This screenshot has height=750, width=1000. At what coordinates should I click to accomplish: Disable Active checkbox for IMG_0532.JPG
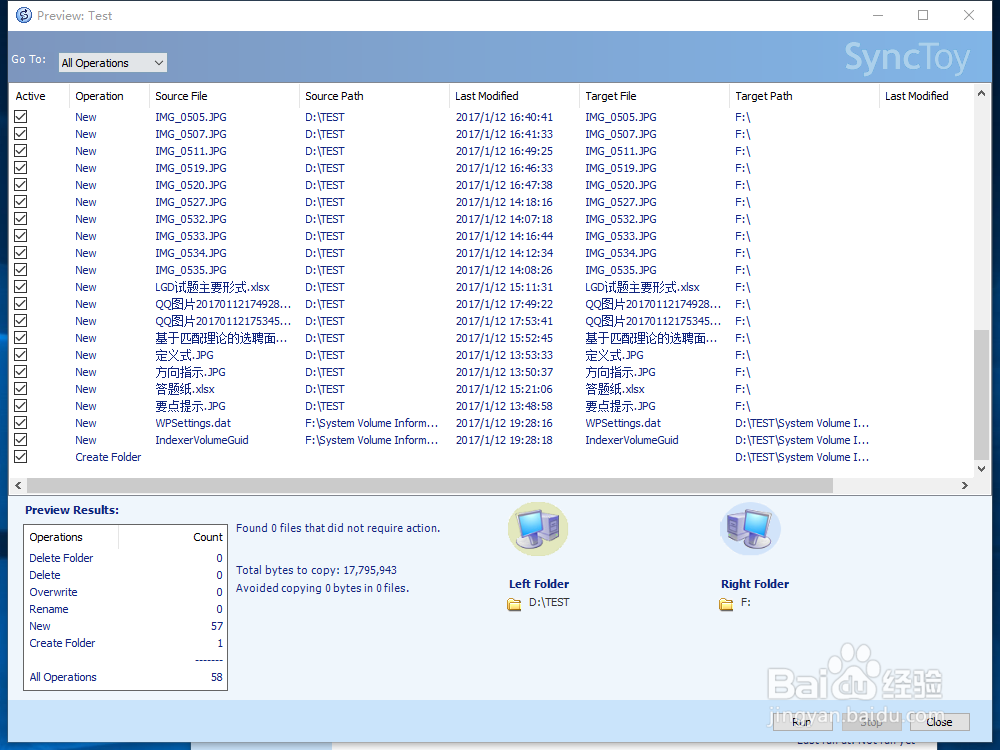click(x=20, y=219)
